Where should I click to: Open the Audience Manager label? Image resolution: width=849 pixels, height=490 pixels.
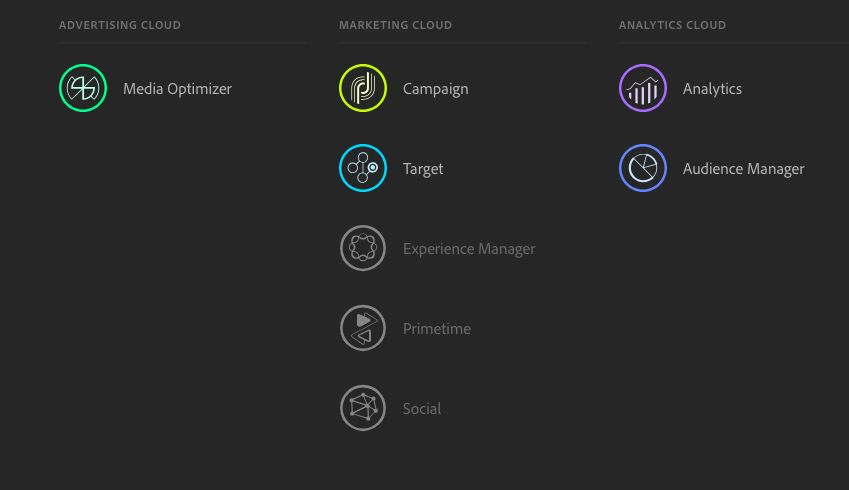[743, 169]
